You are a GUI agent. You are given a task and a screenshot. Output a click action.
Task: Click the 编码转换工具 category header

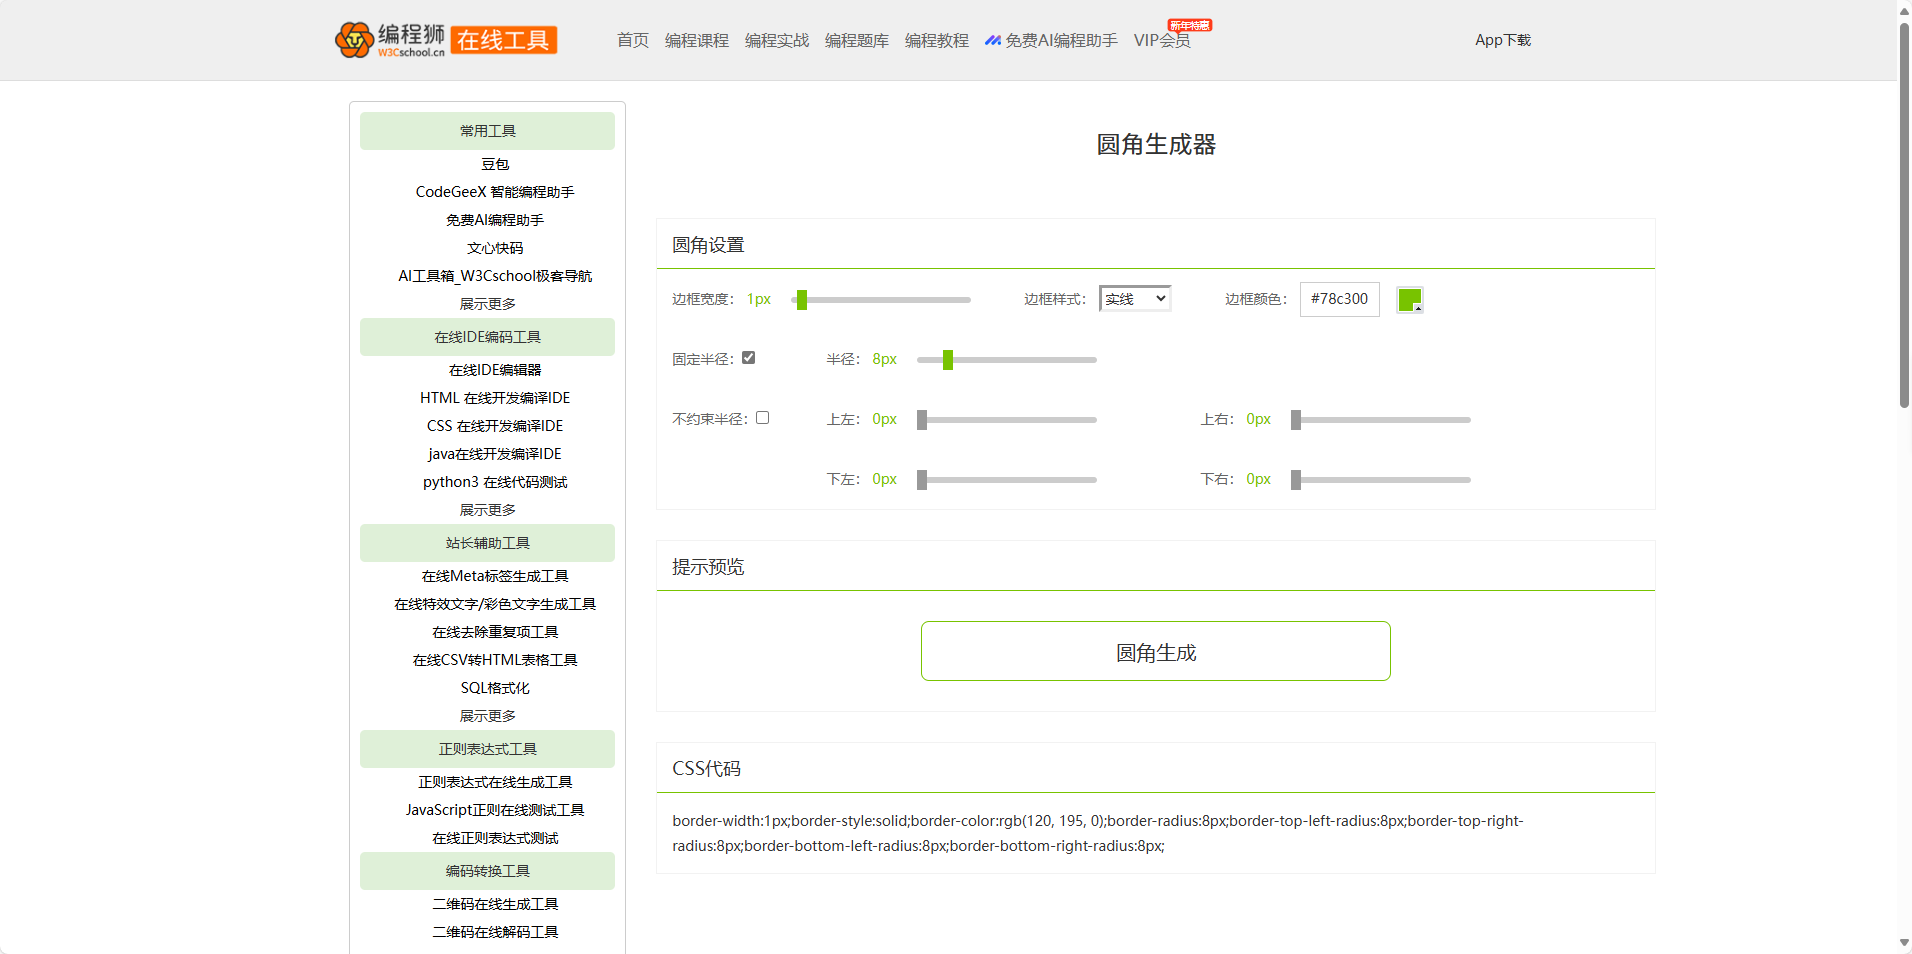(487, 871)
